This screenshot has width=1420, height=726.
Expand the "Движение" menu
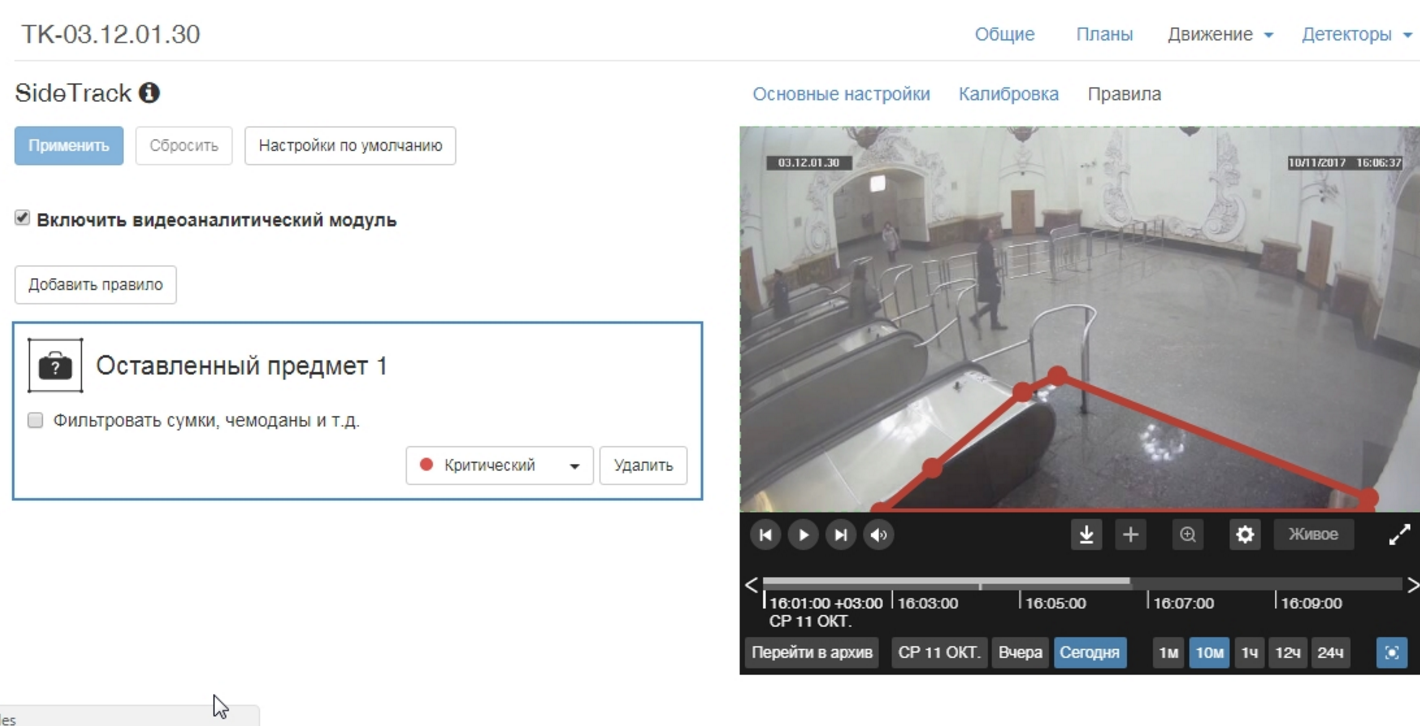coord(1220,34)
